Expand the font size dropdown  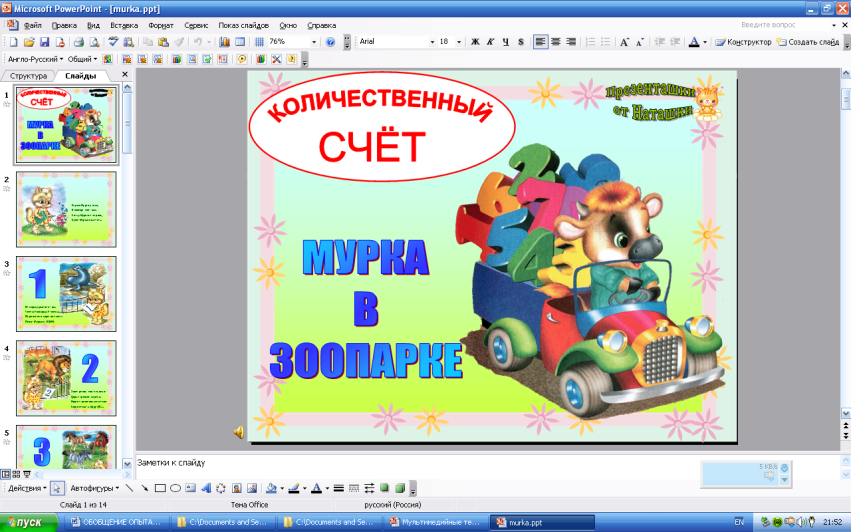461,42
